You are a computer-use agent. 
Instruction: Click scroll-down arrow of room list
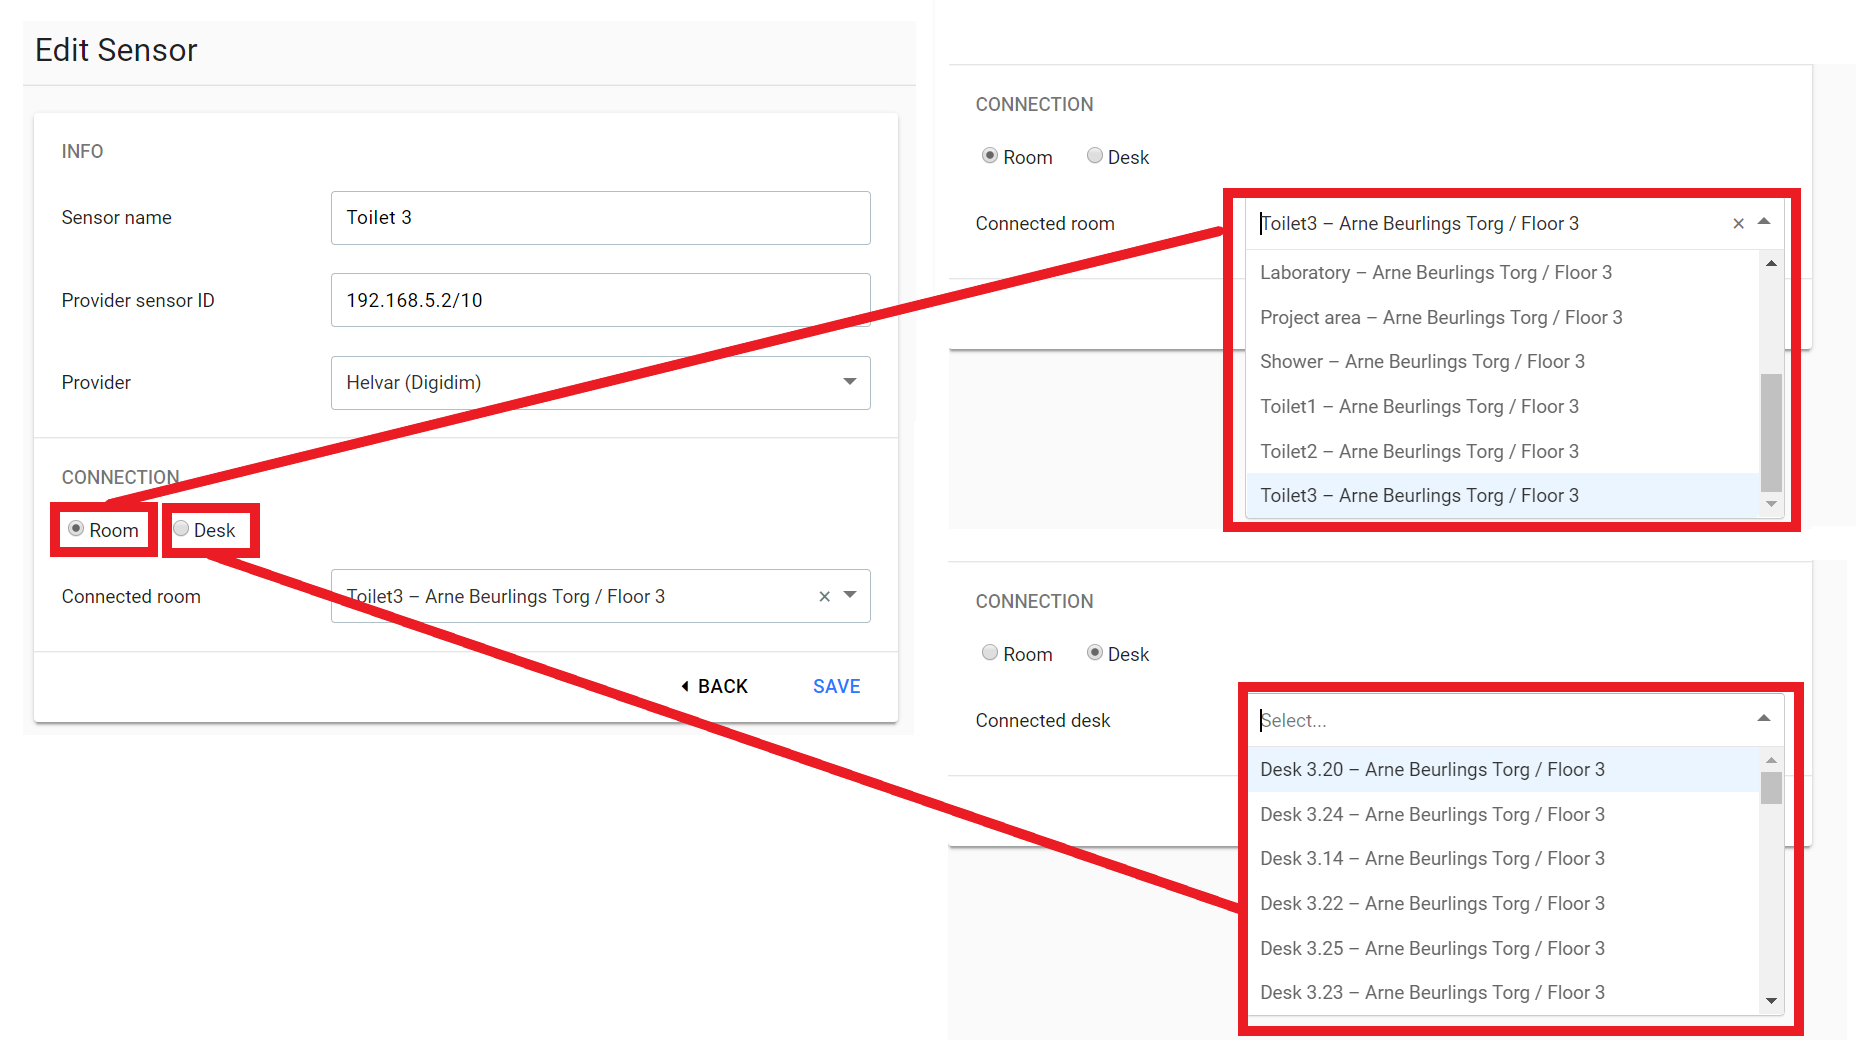click(1771, 505)
